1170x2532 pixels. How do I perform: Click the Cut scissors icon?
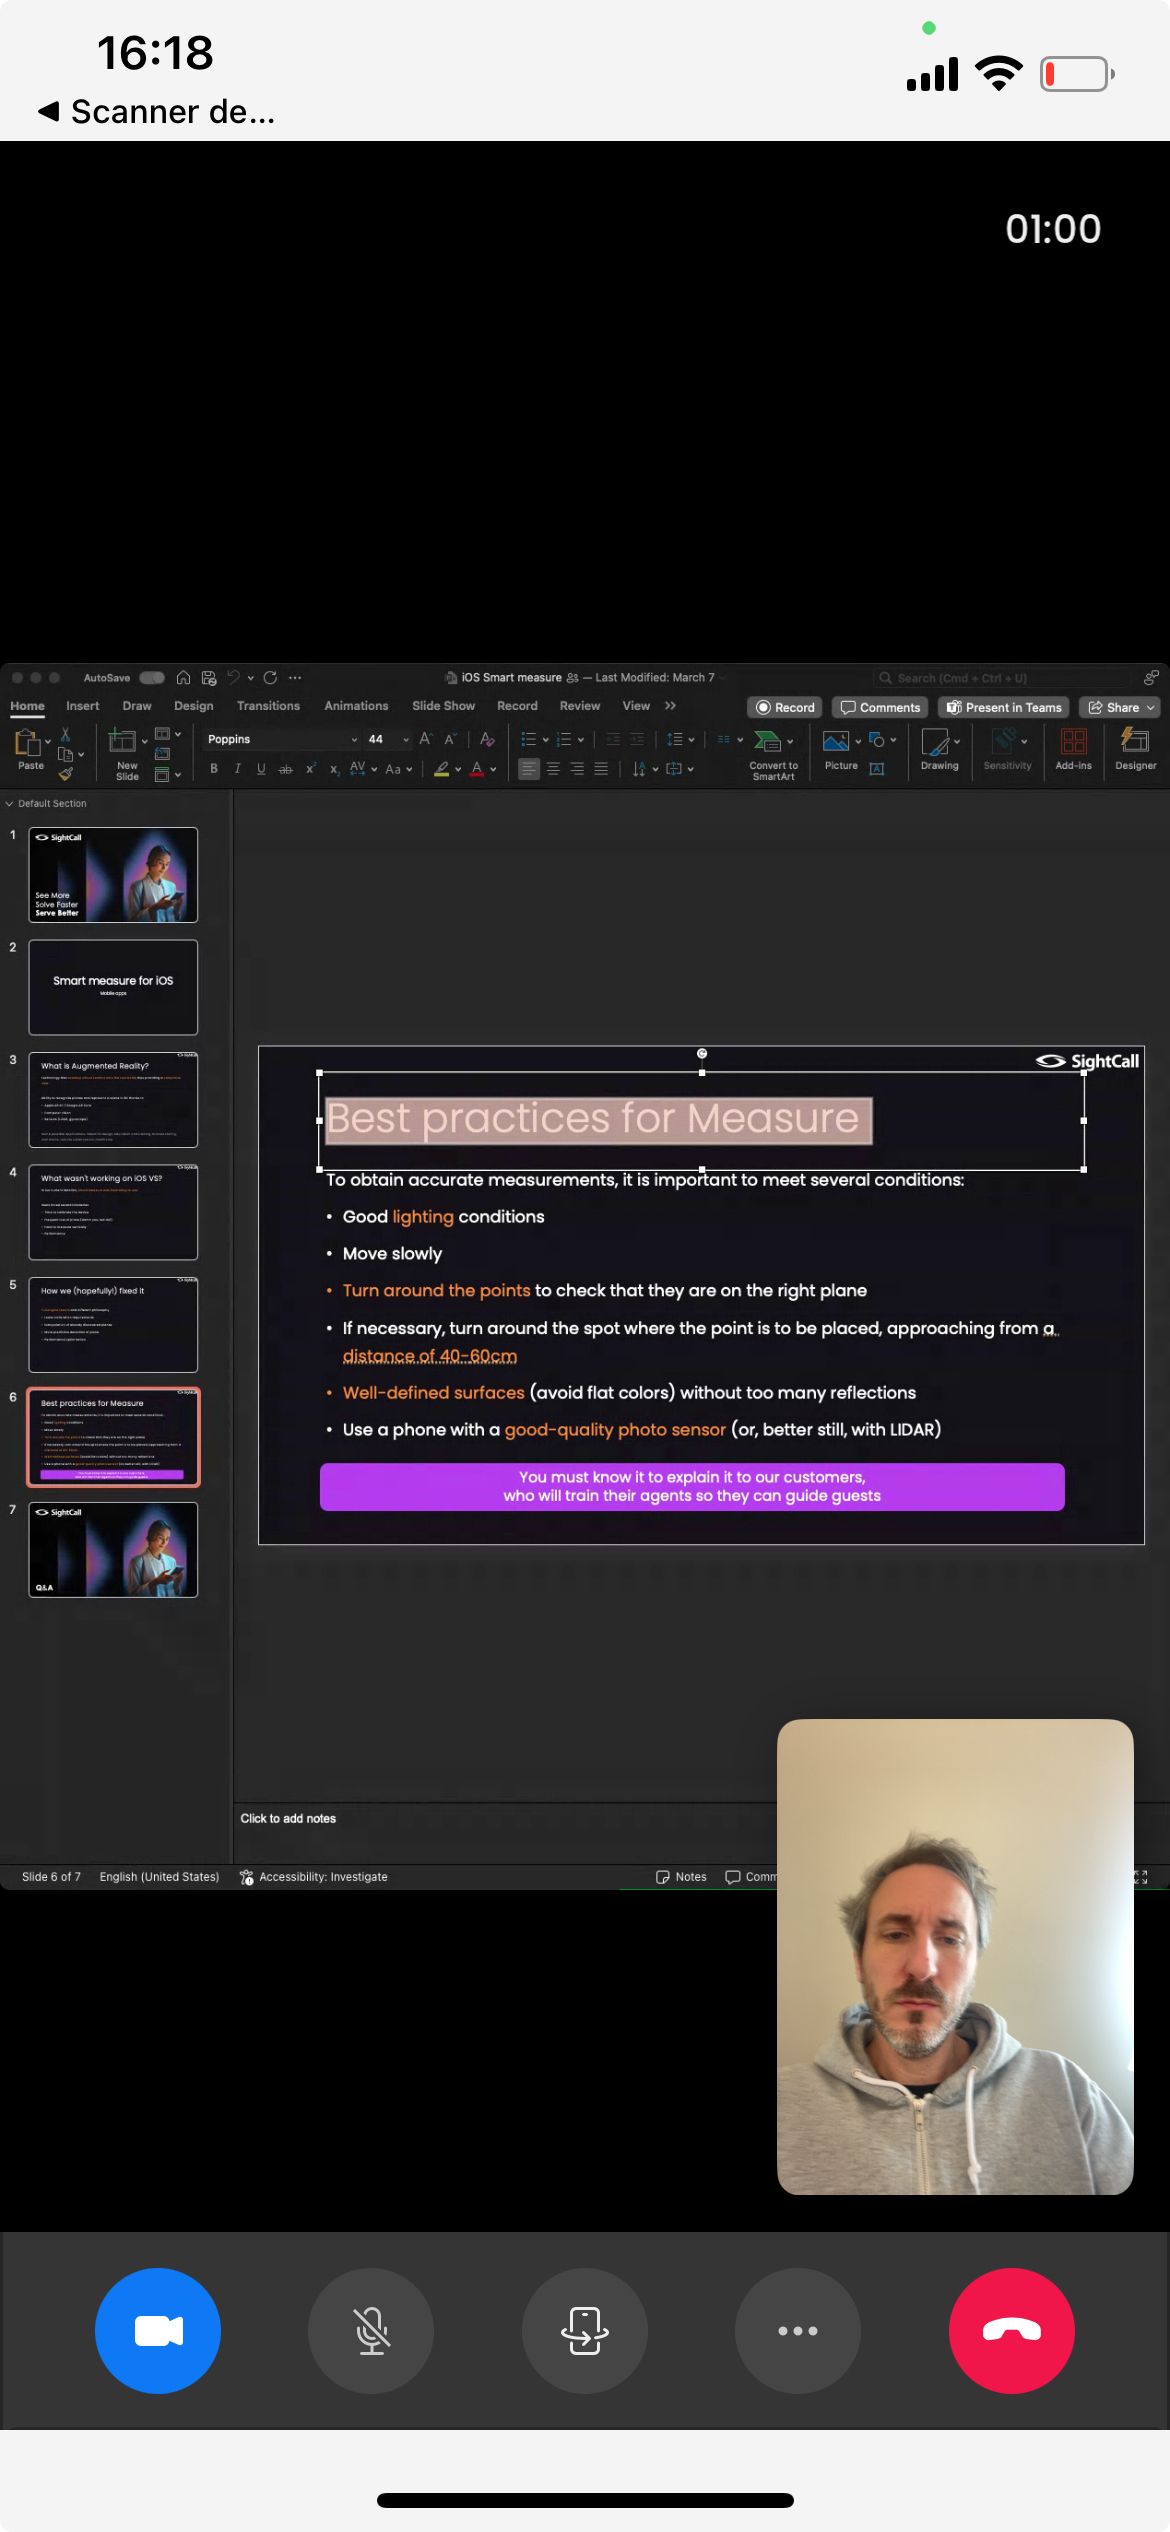(65, 734)
